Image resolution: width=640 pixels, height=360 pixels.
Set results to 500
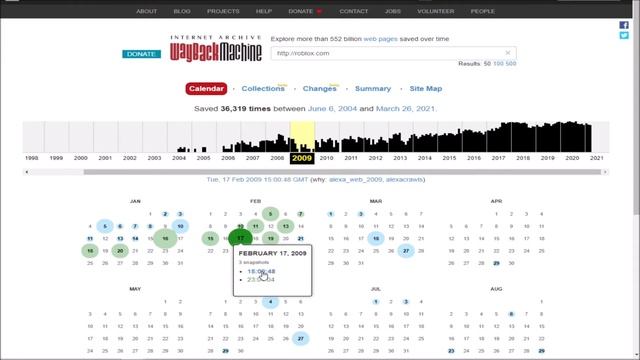[x=511, y=64]
